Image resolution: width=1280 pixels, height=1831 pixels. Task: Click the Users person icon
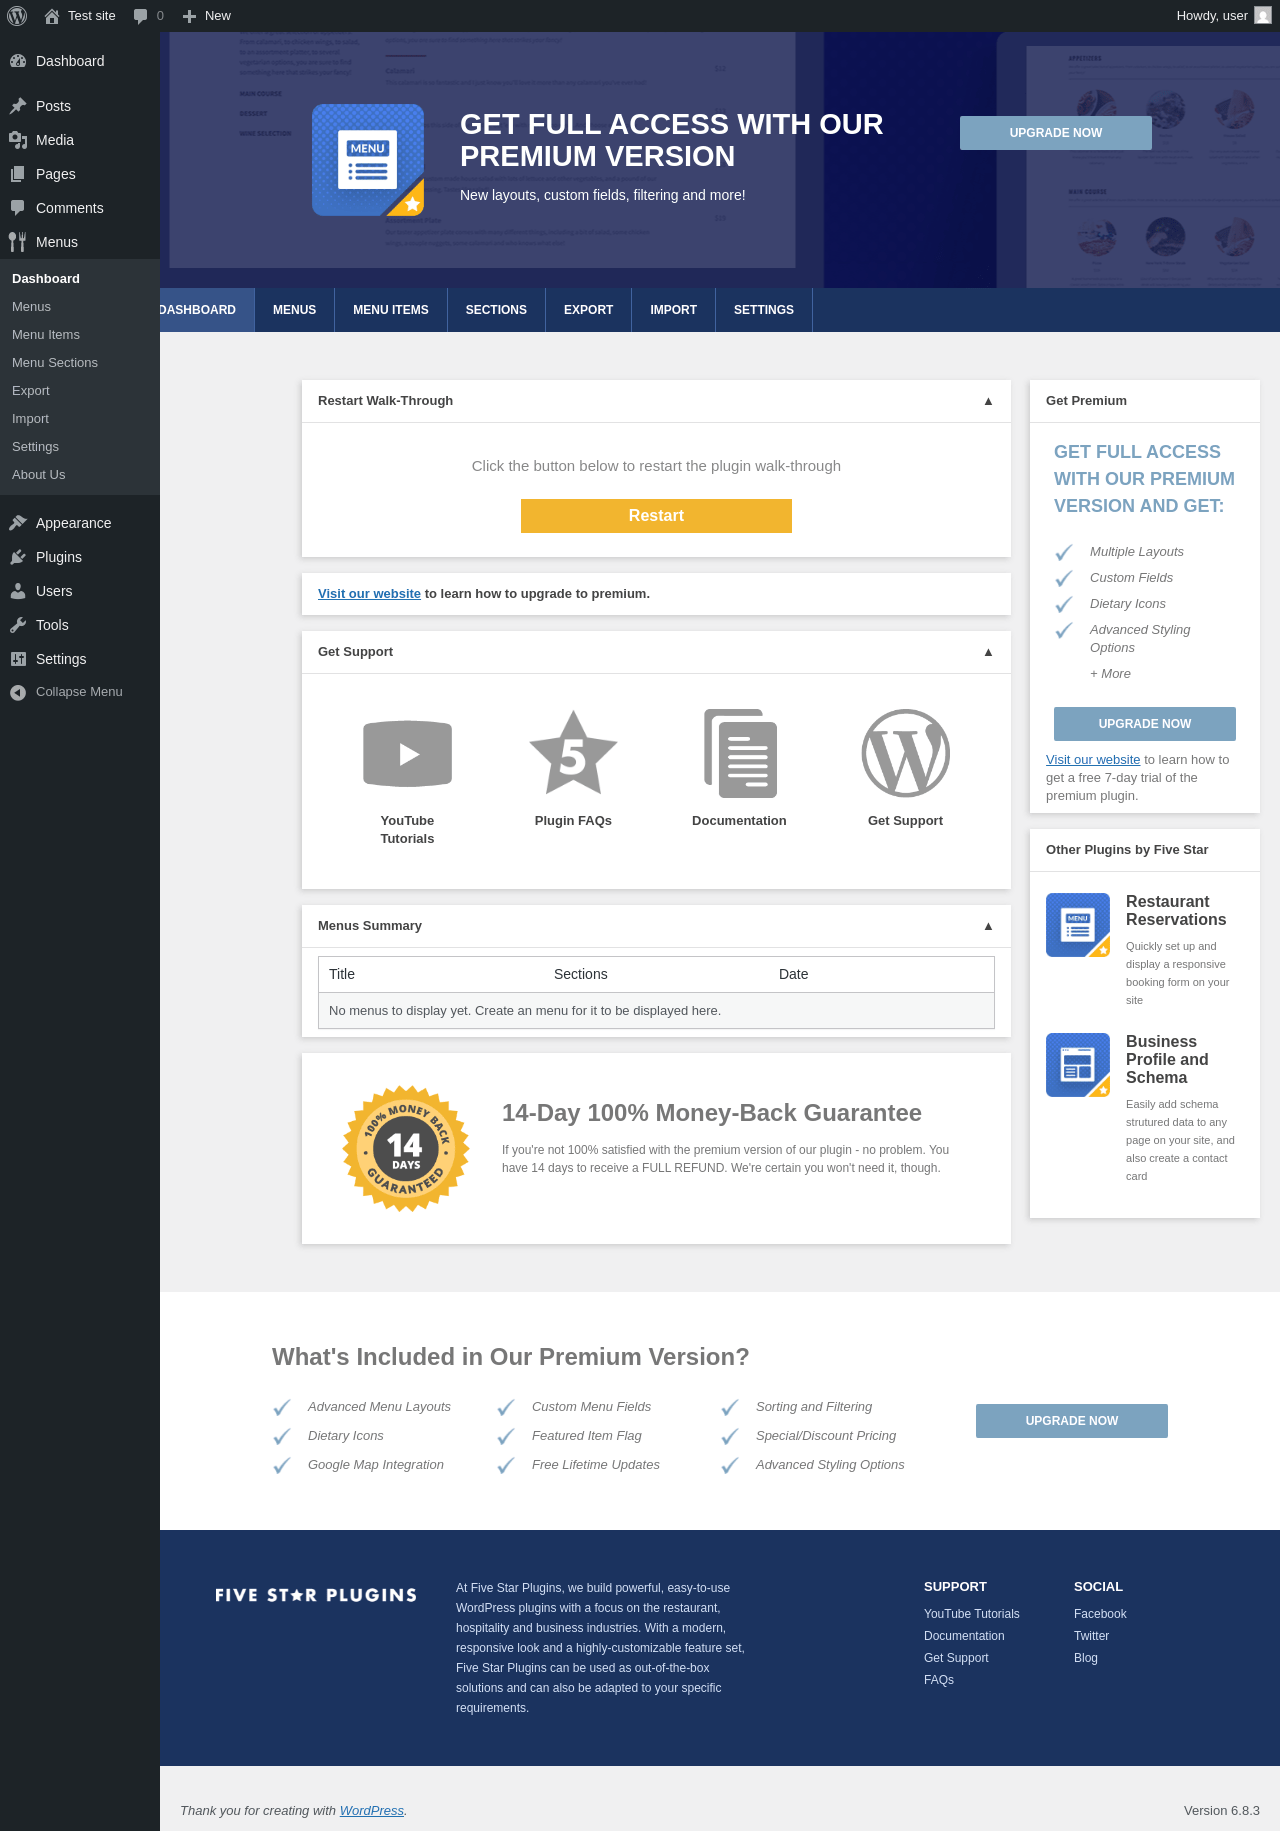18,591
